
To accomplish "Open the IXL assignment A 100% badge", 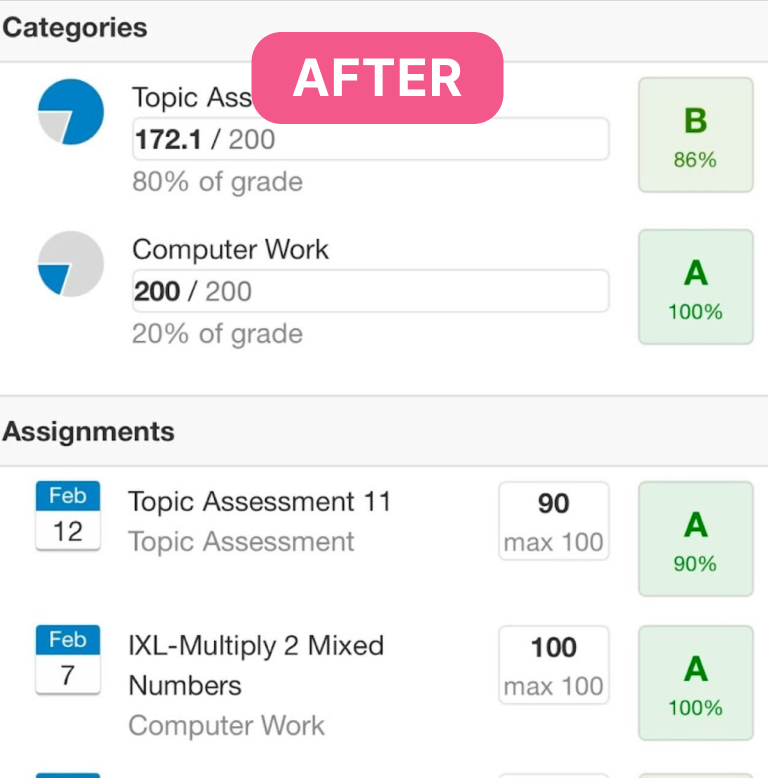I will pos(695,683).
